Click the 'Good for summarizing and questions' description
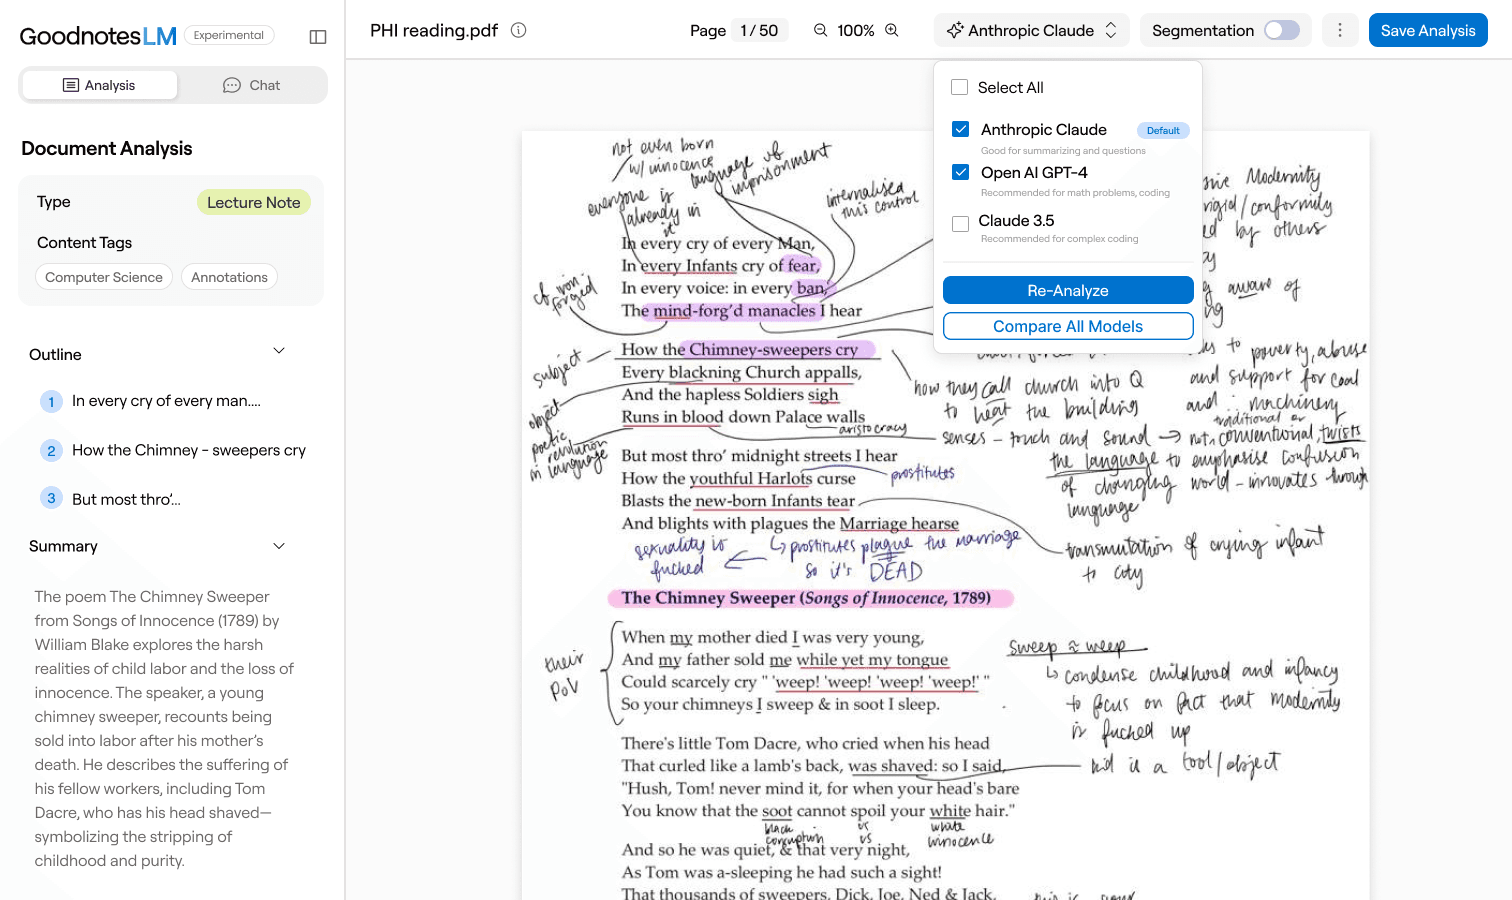This screenshot has width=1512, height=900. 1063,151
